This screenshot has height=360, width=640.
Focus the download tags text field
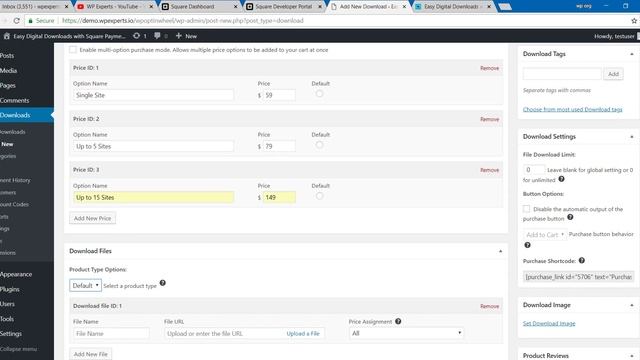tap(562, 74)
